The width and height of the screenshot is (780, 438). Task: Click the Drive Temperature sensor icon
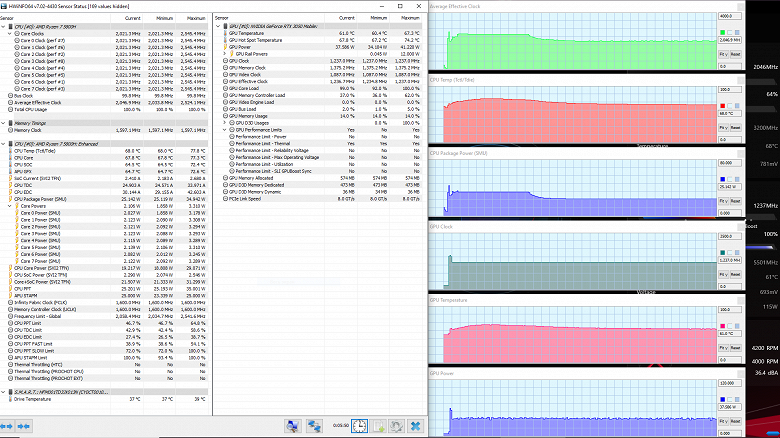8,397
